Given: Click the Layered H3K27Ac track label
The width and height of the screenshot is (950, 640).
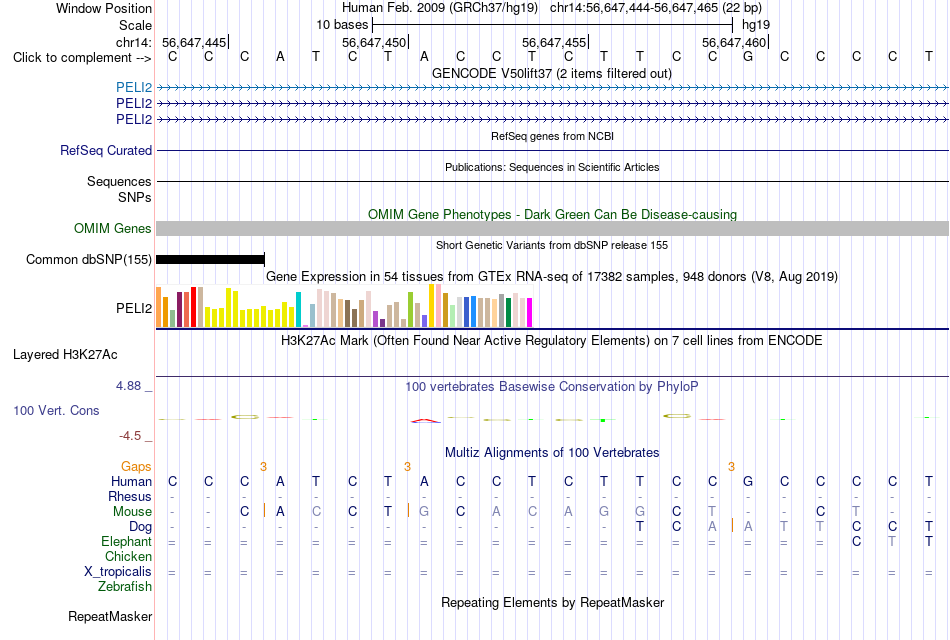Looking at the screenshot, I should 65,355.
